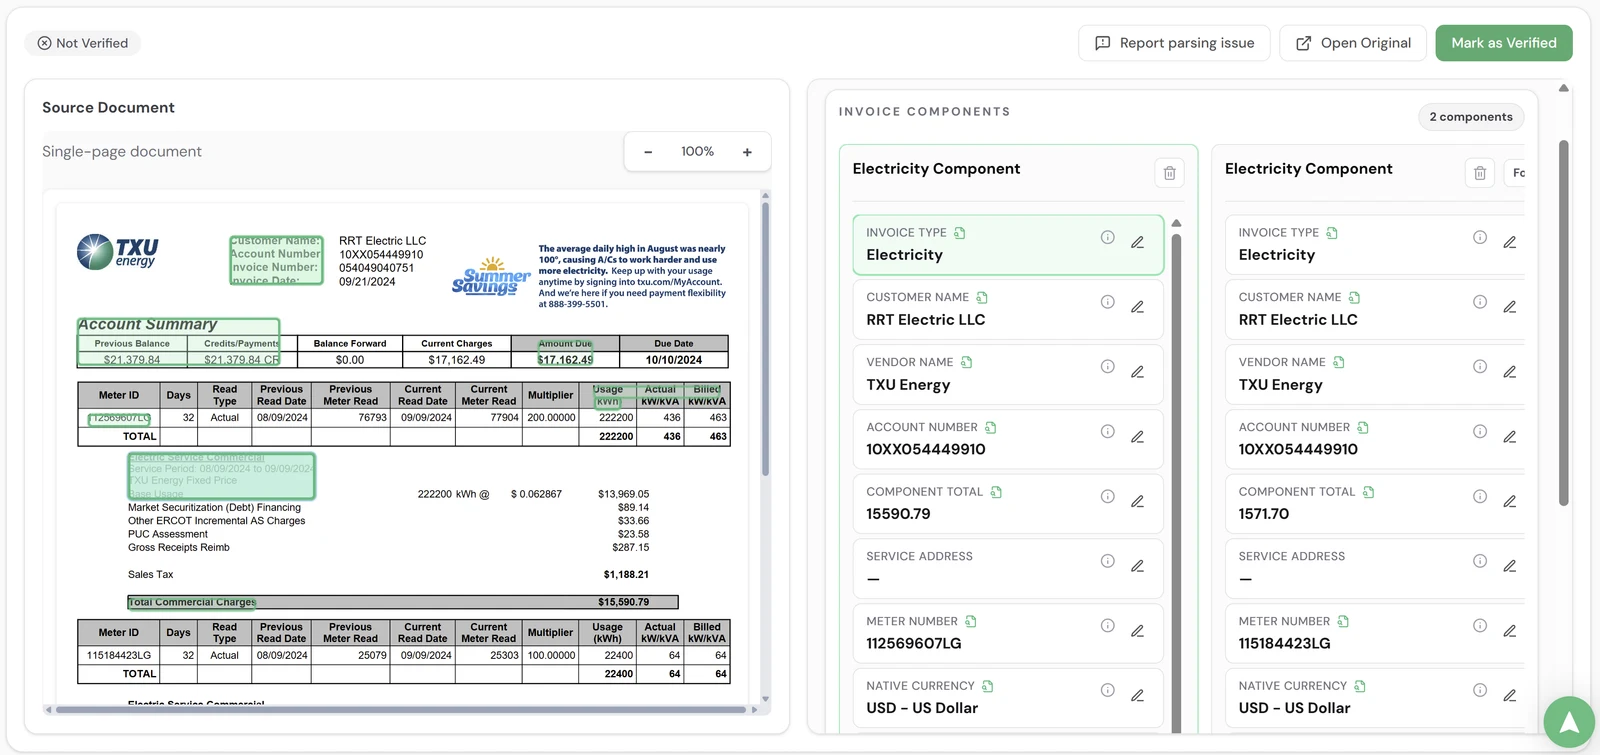Edit Invoice Type in first component

pos(1138,243)
